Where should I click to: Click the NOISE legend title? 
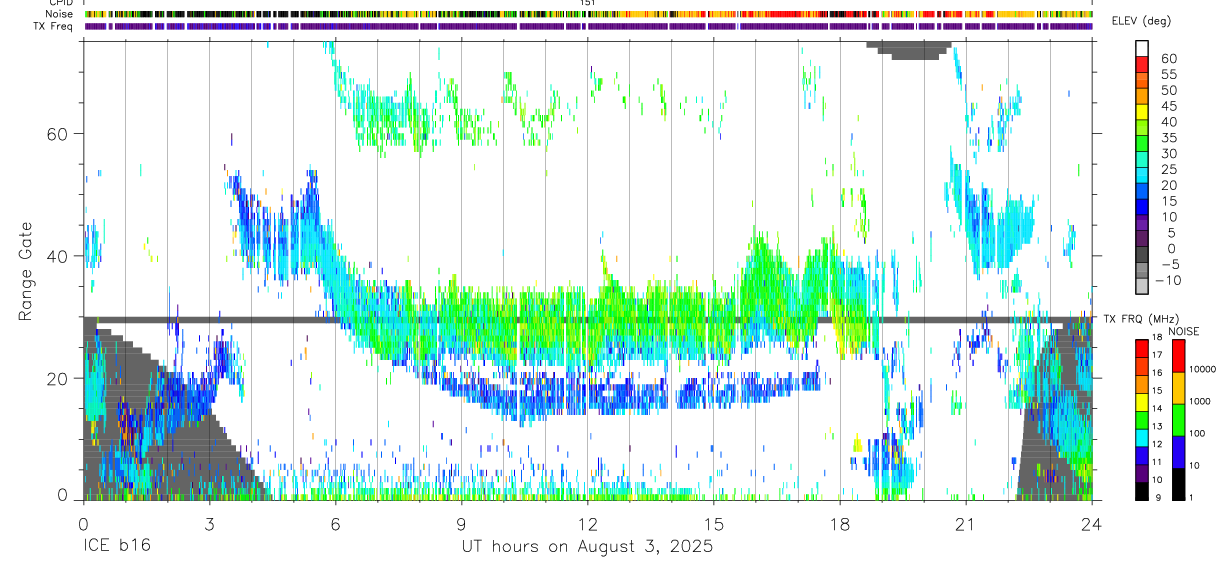tap(1186, 331)
